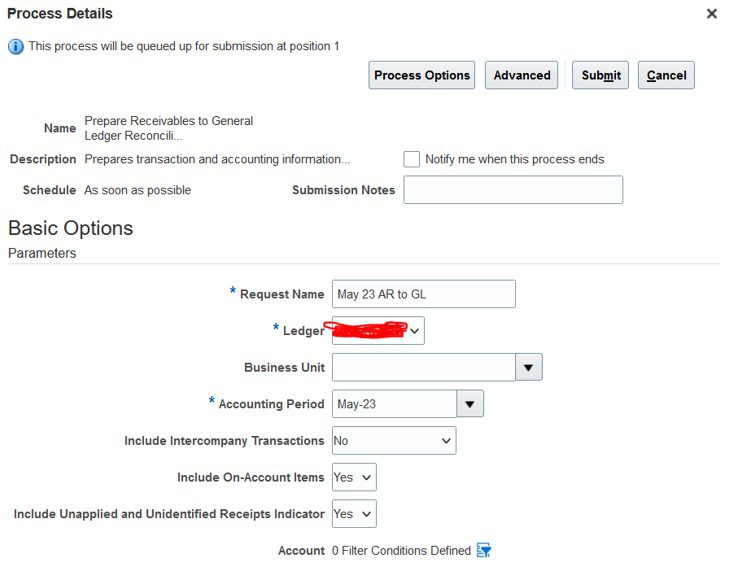
Task: Open Unapplied and Unidentified Receipts dropdown
Action: click(354, 514)
